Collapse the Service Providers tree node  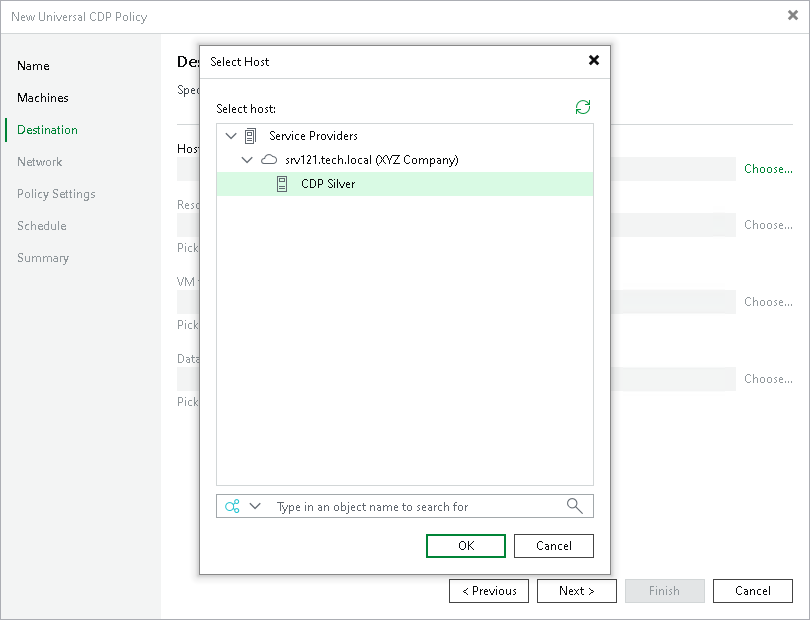coord(231,135)
